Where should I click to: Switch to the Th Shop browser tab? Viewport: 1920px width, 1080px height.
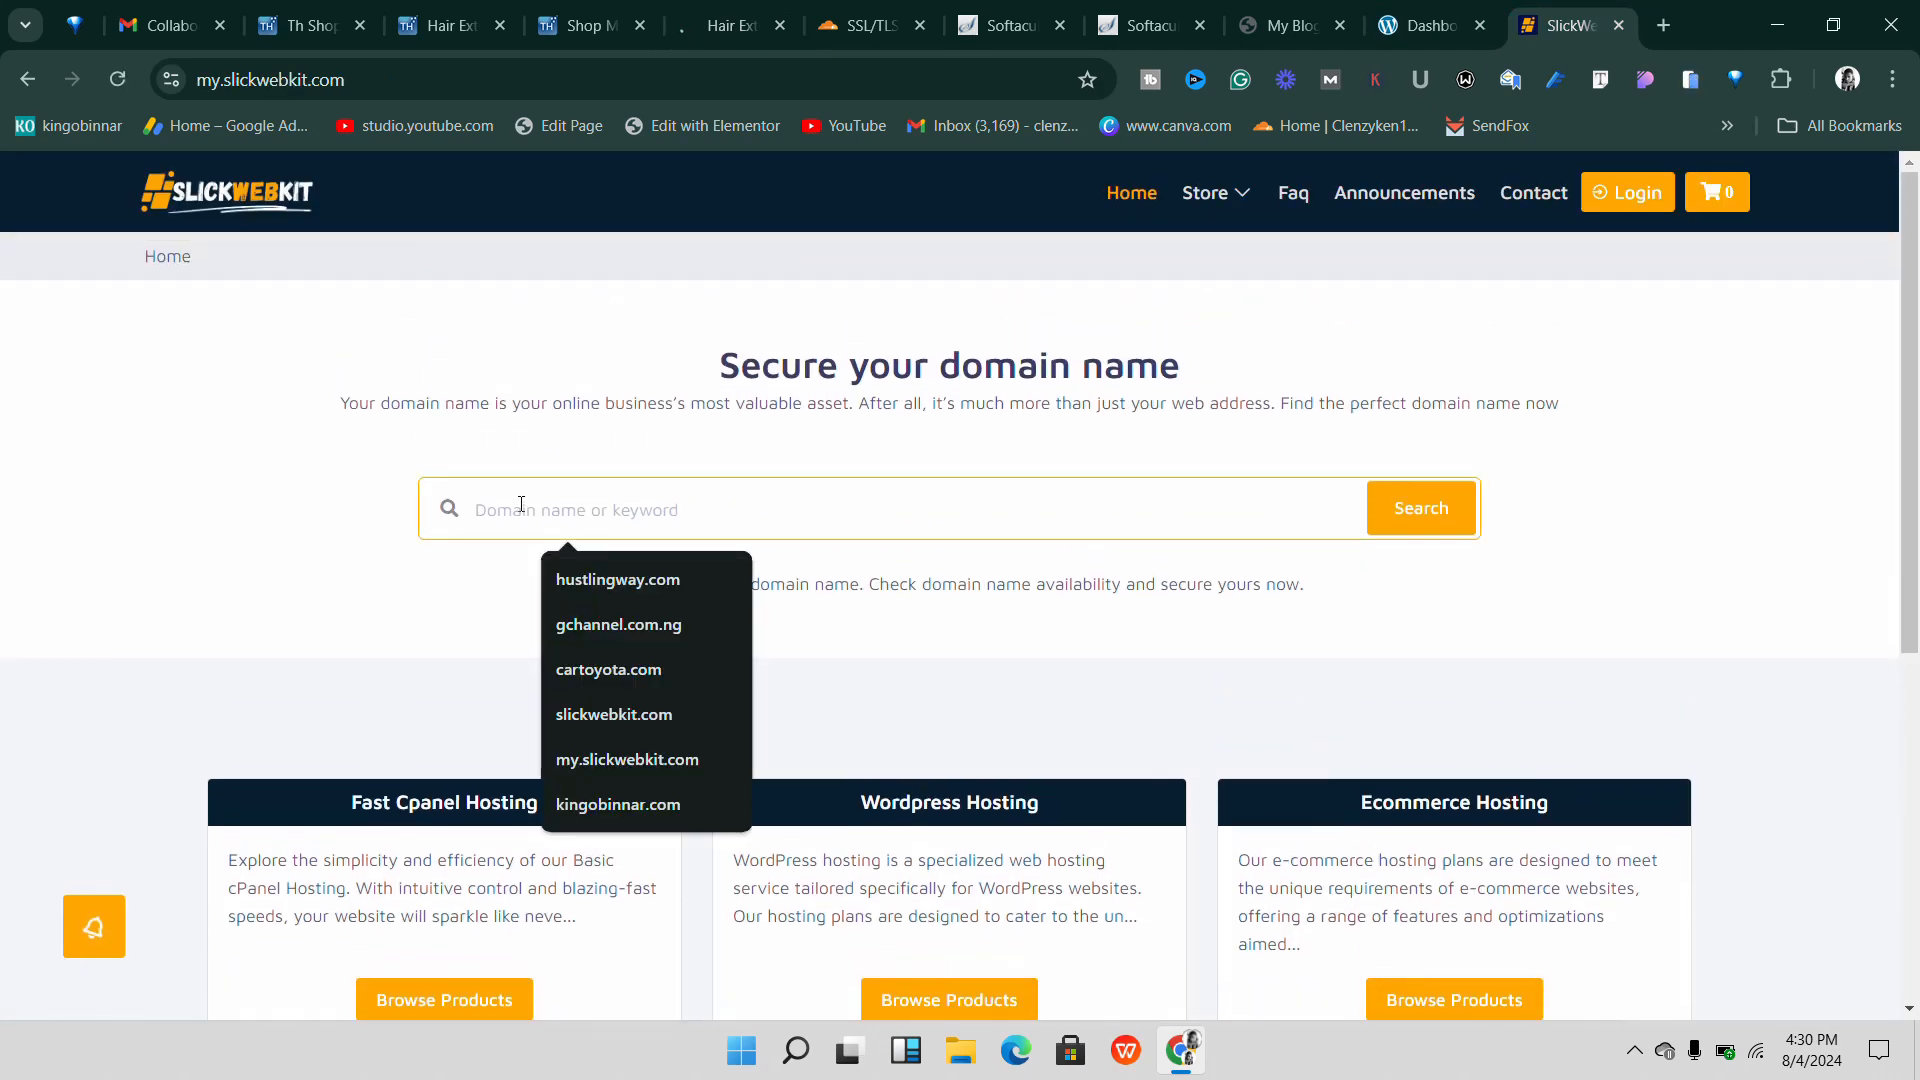(311, 25)
